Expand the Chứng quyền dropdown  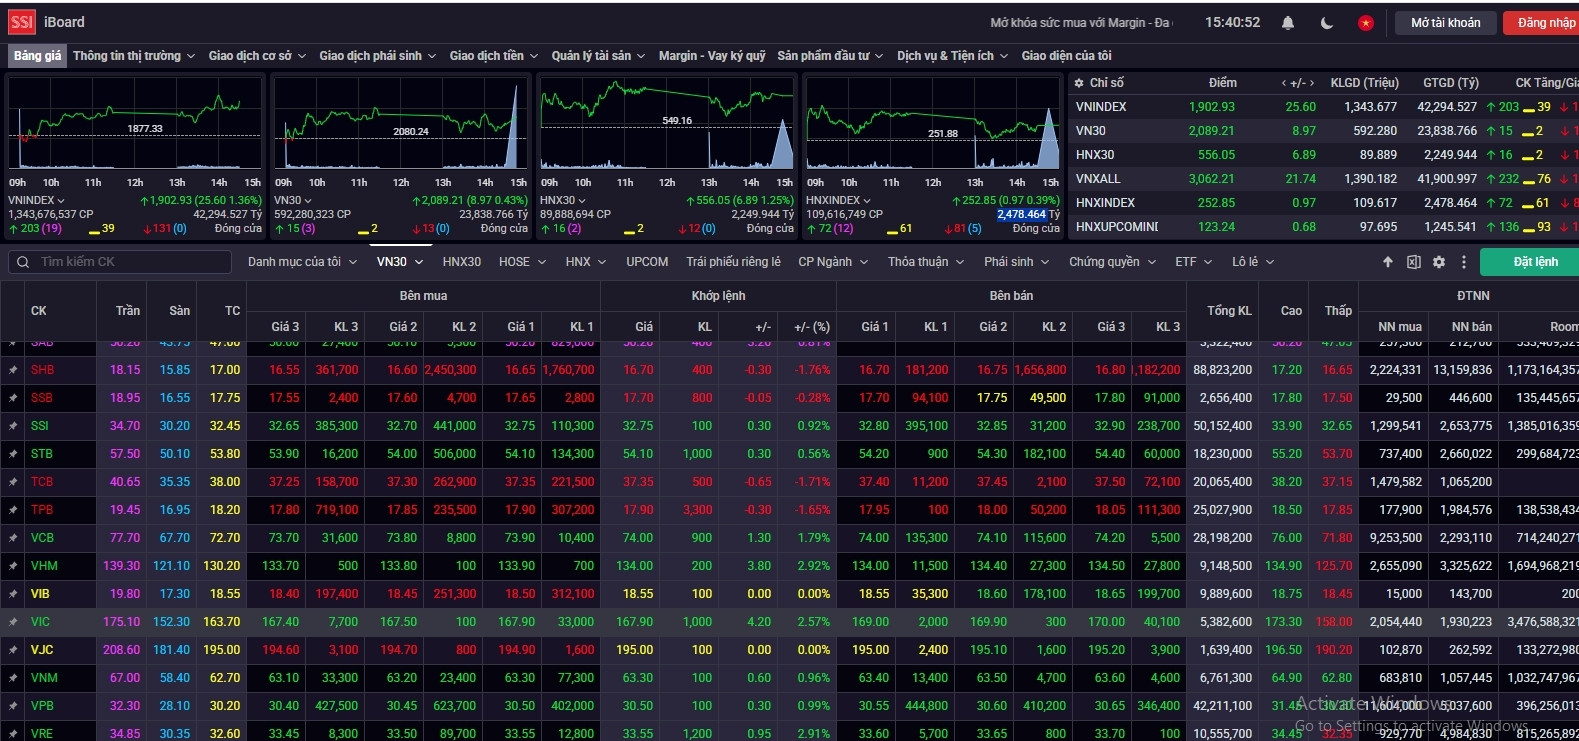(x=1111, y=262)
